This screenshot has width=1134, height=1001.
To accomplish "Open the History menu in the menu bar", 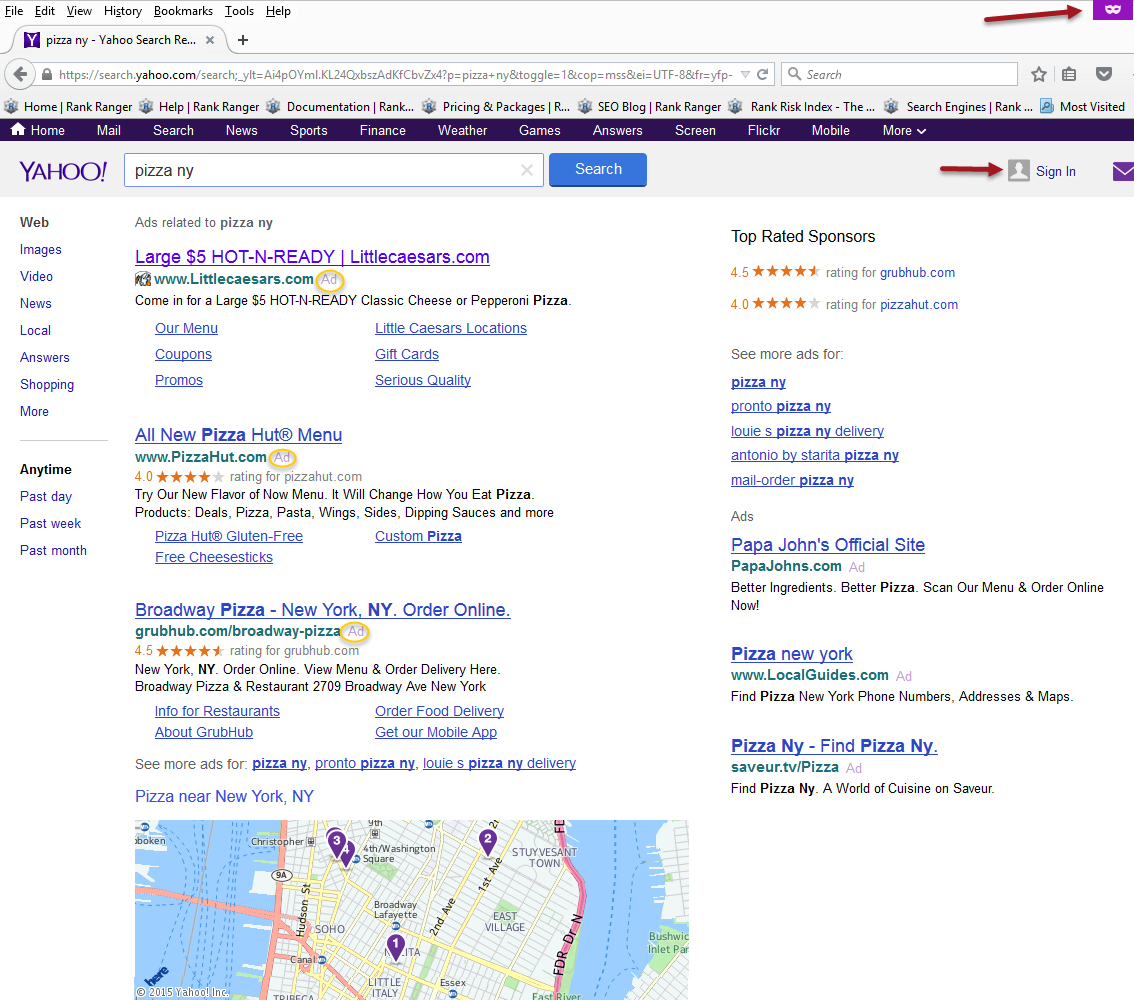I will pyautogui.click(x=123, y=11).
